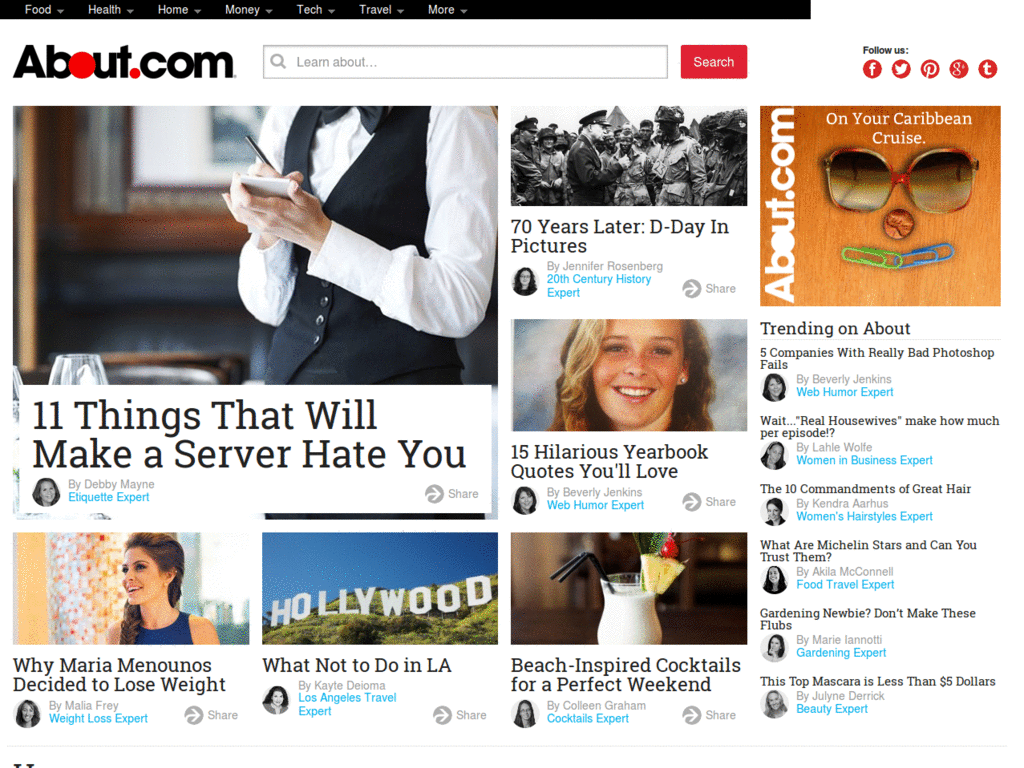Open the Tech navigation menu
This screenshot has width=1024, height=768.
(x=315, y=10)
